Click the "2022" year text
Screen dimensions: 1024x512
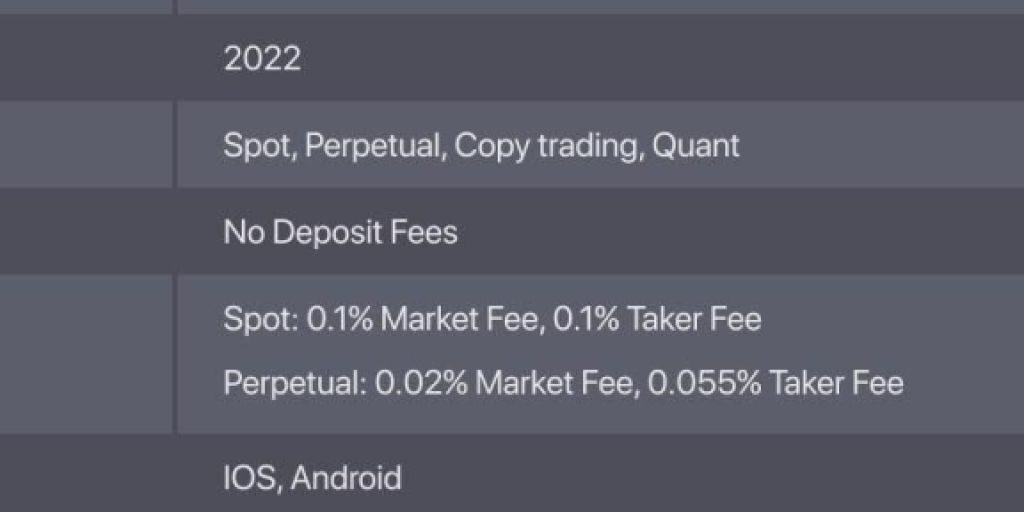click(x=262, y=58)
